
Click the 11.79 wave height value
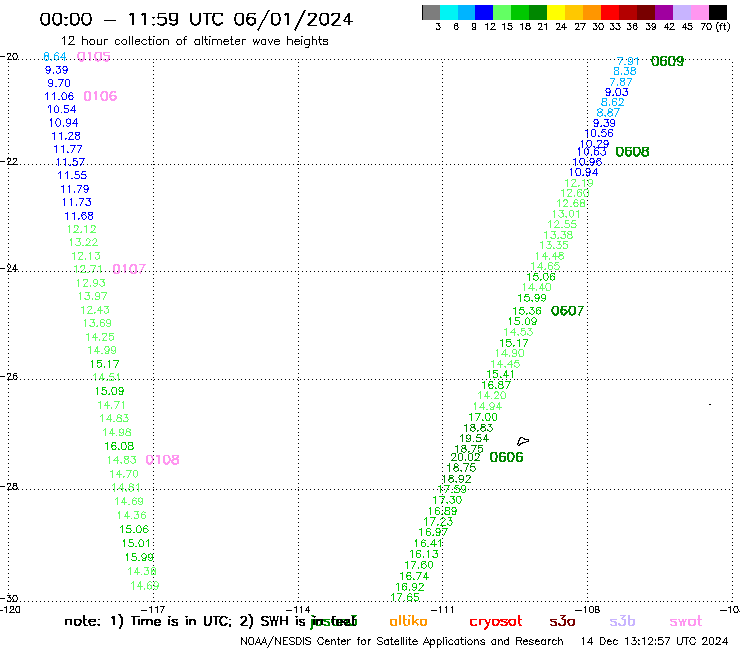pos(75,189)
